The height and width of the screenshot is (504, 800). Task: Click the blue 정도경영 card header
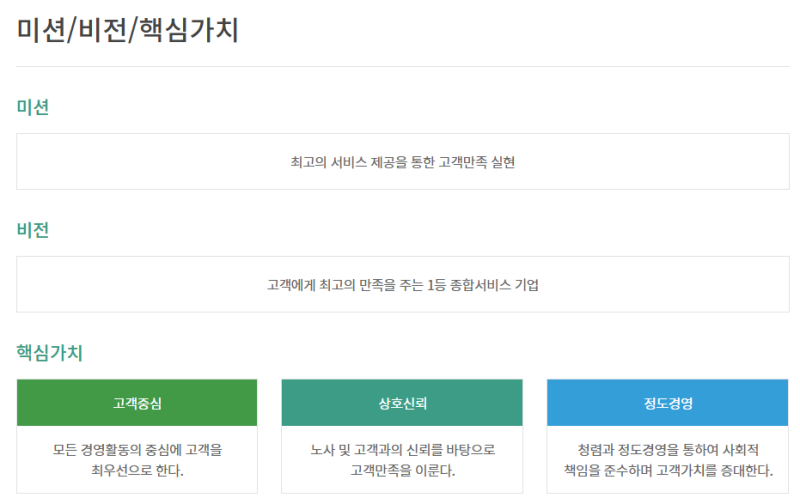(668, 404)
